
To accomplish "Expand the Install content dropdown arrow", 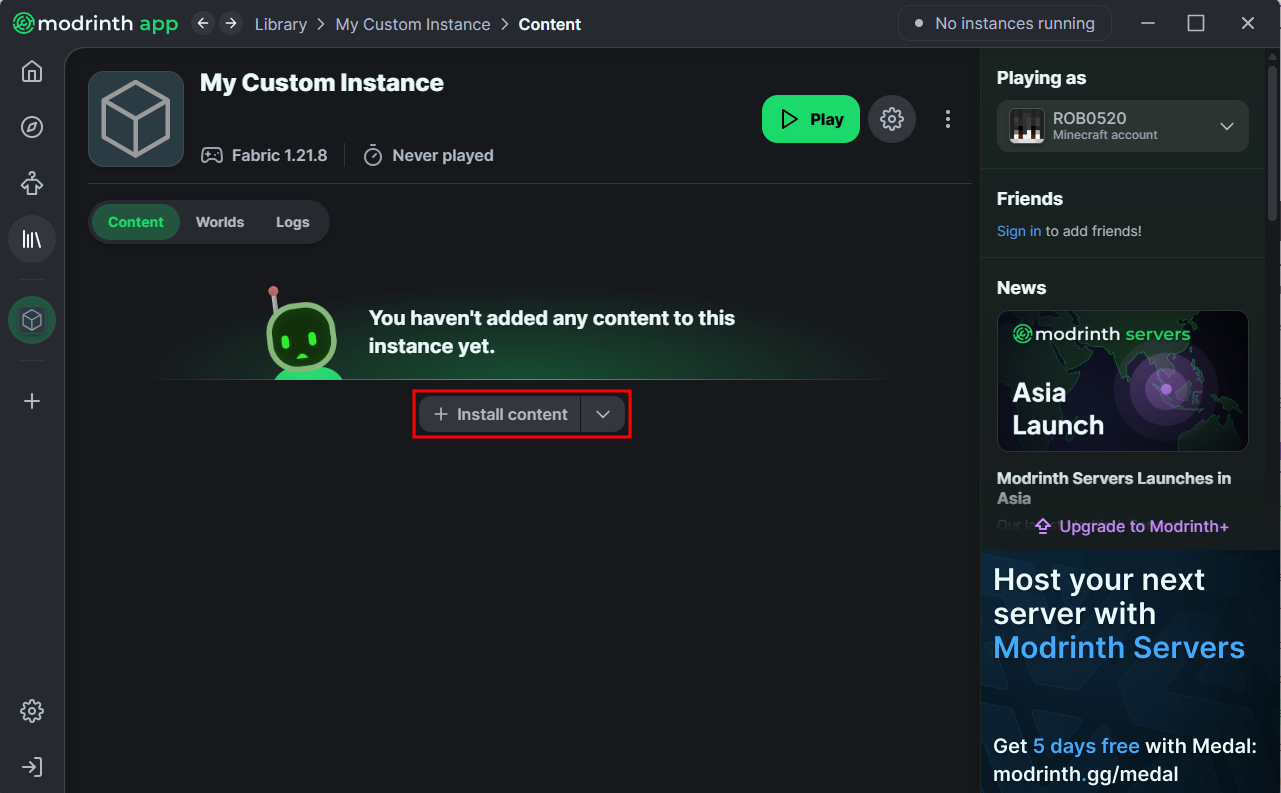I will [603, 414].
